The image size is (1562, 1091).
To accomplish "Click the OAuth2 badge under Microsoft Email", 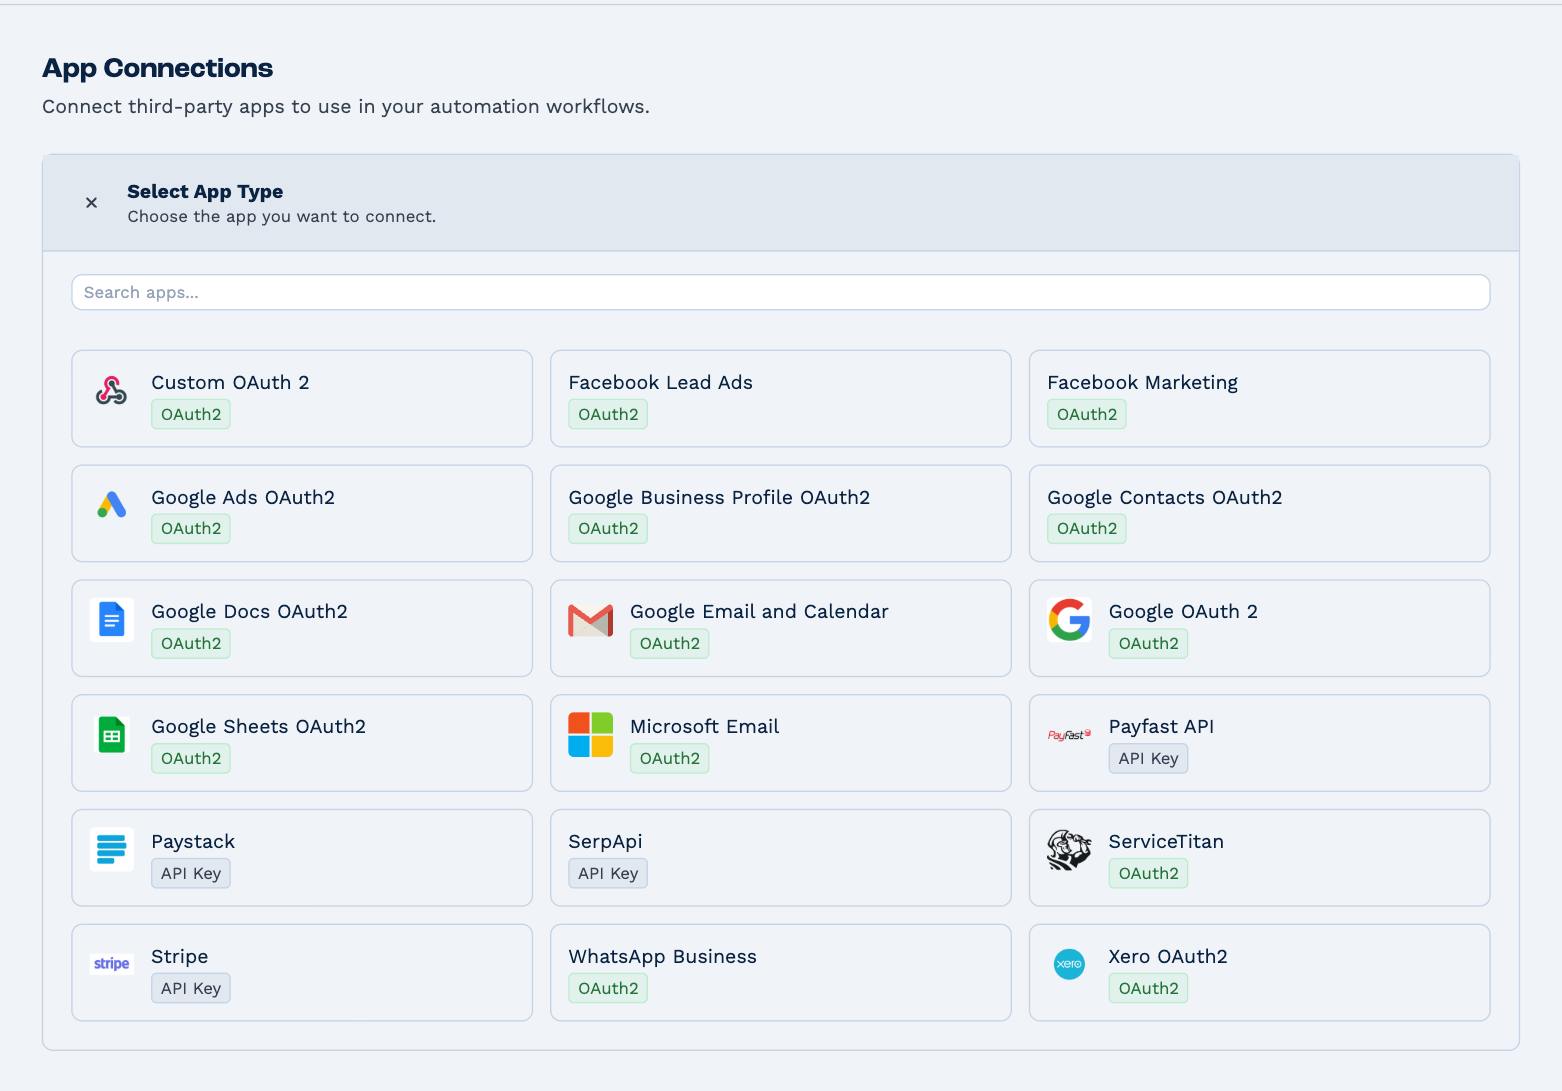I will [x=669, y=759].
